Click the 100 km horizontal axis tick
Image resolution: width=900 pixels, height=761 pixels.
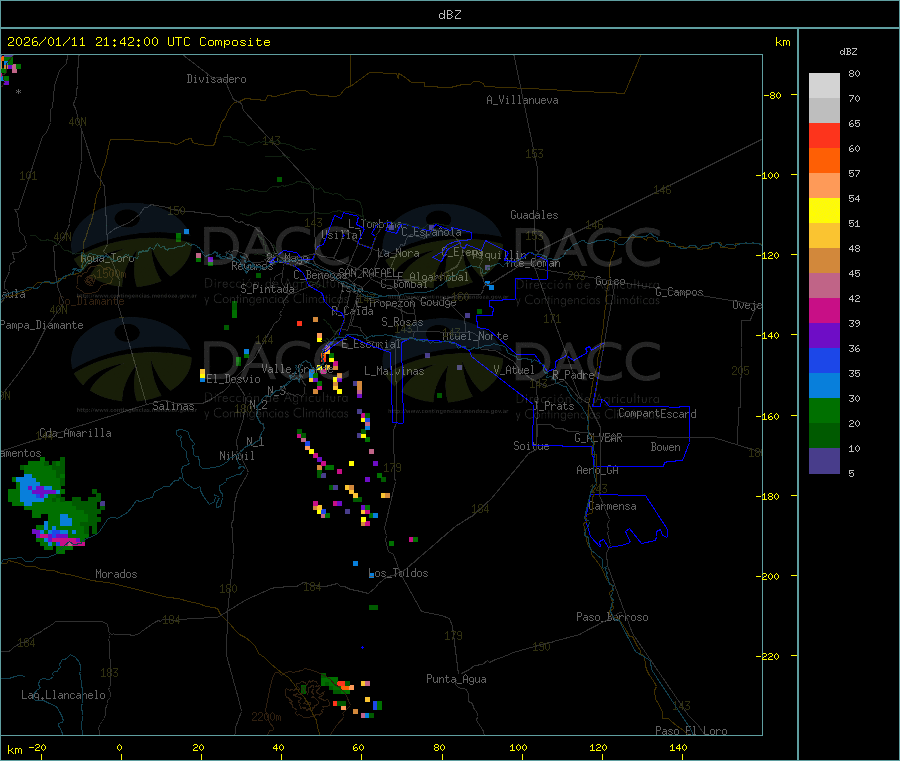click(518, 747)
